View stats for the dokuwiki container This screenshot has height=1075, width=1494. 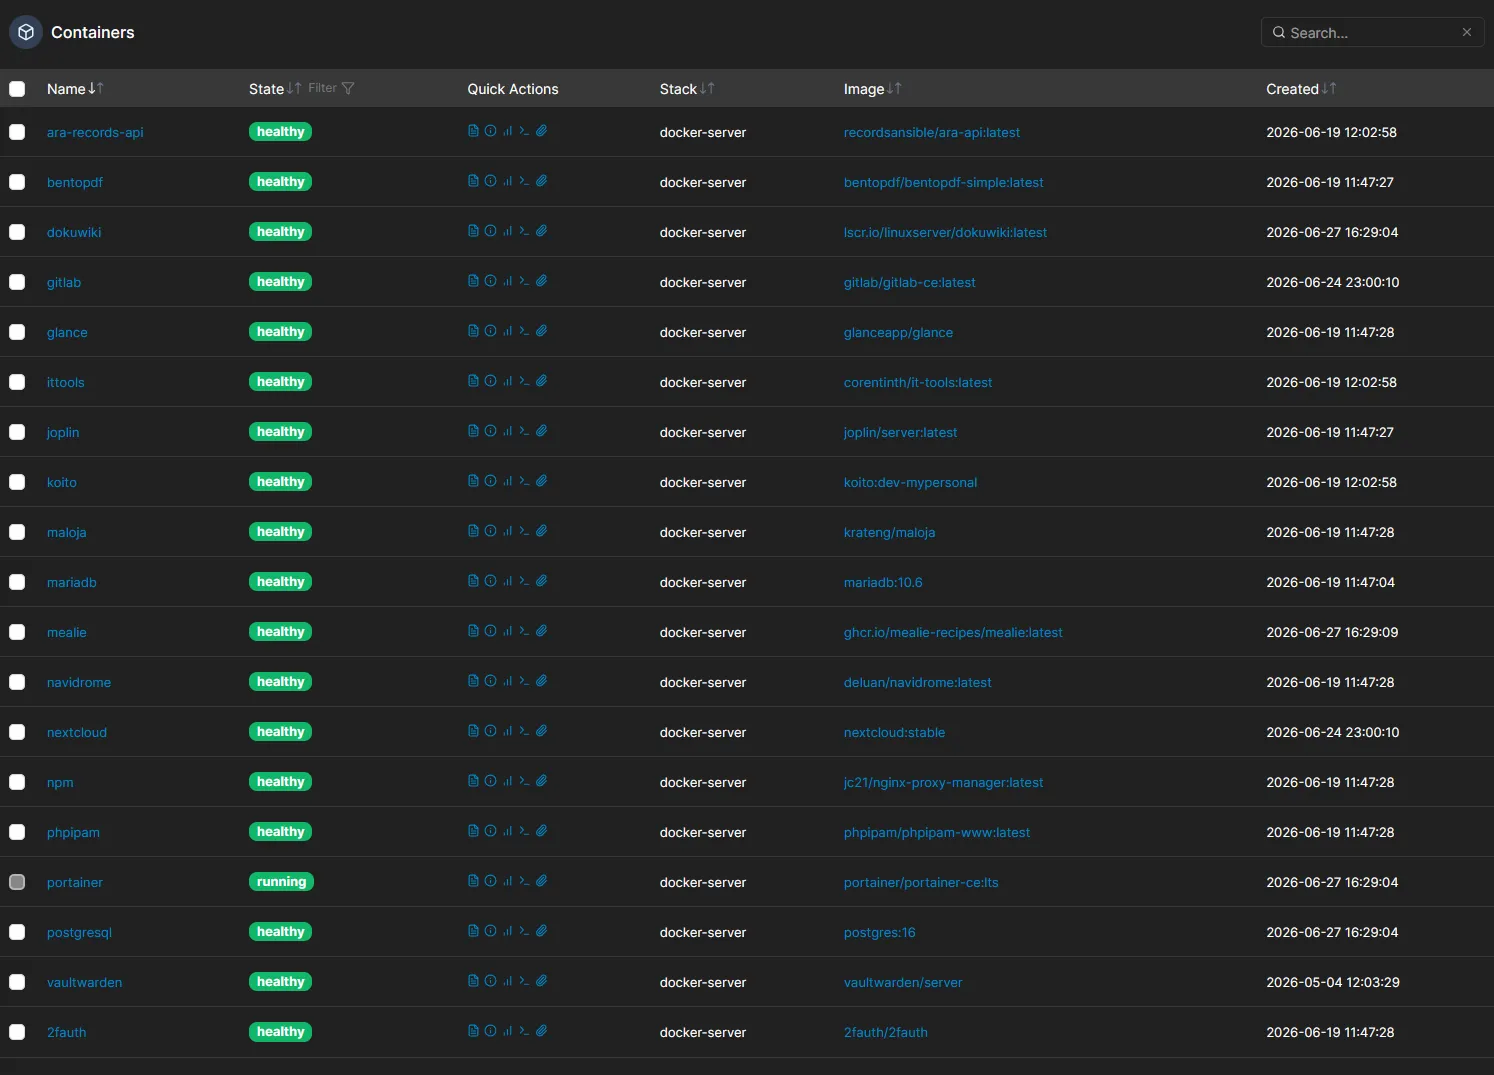507,231
